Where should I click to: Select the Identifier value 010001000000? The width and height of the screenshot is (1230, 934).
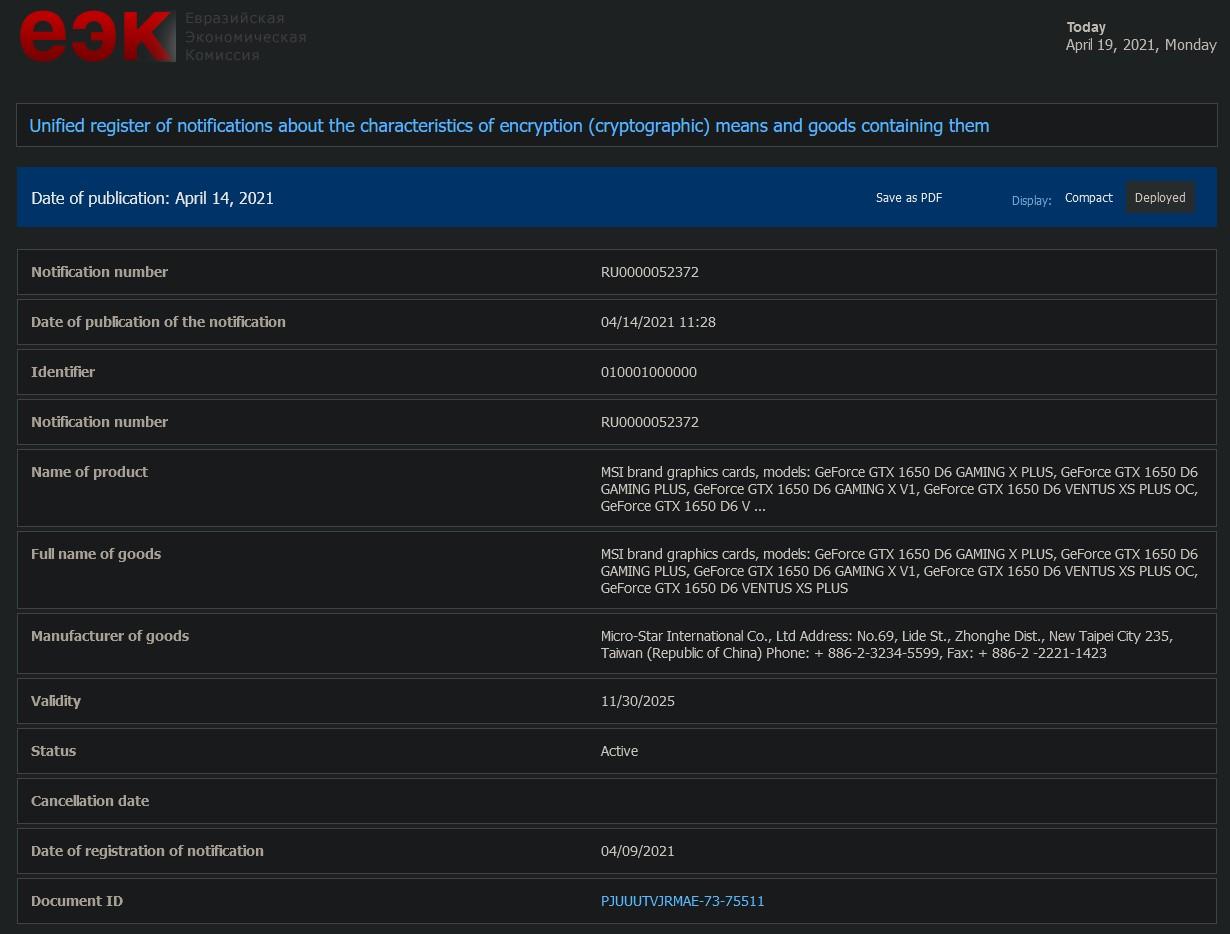[648, 372]
